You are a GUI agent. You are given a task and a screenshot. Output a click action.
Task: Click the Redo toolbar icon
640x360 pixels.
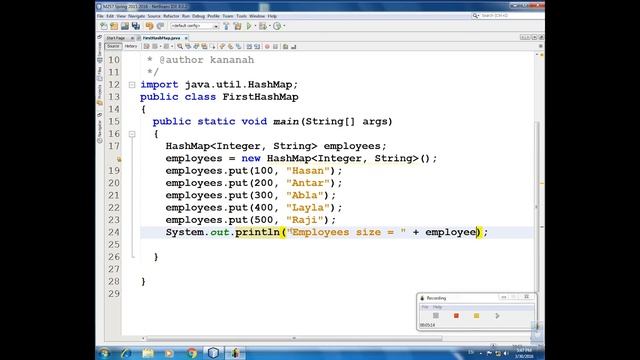(160, 26)
